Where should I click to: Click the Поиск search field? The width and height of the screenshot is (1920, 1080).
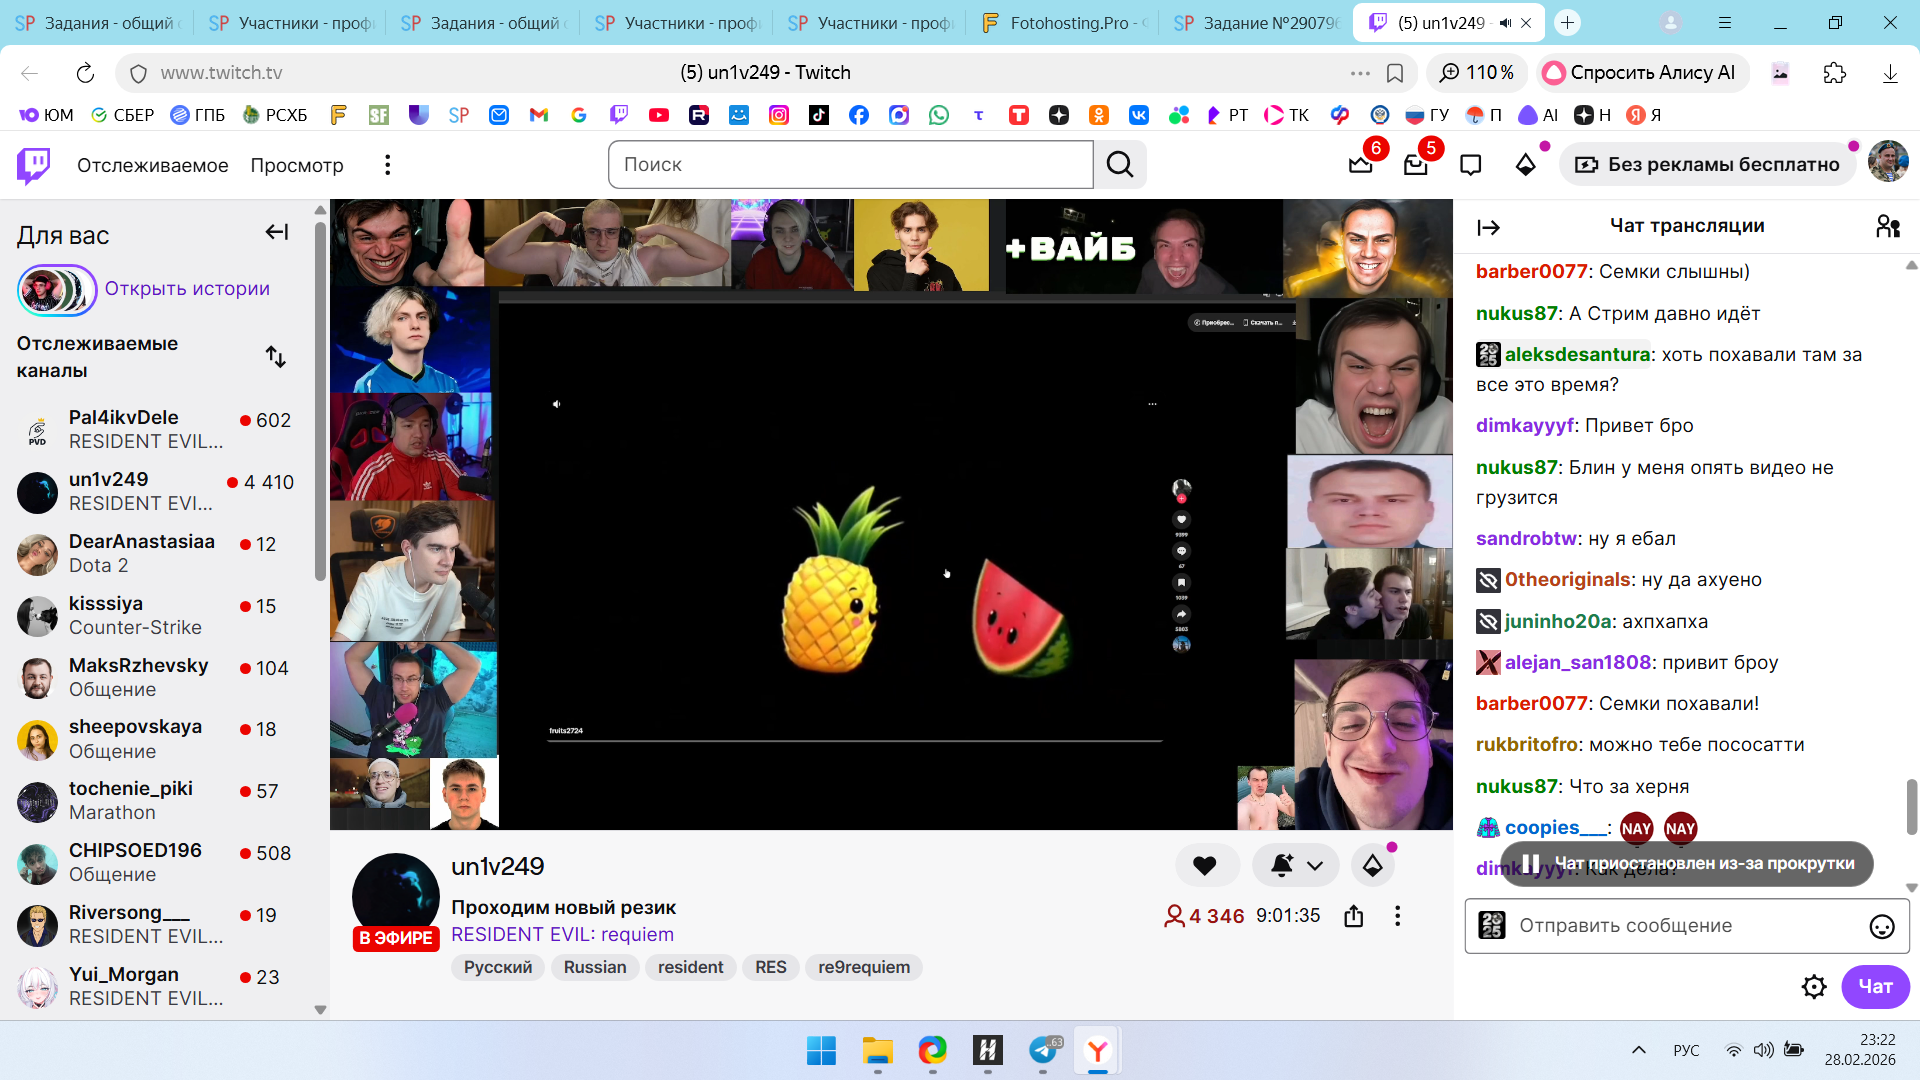pos(850,165)
